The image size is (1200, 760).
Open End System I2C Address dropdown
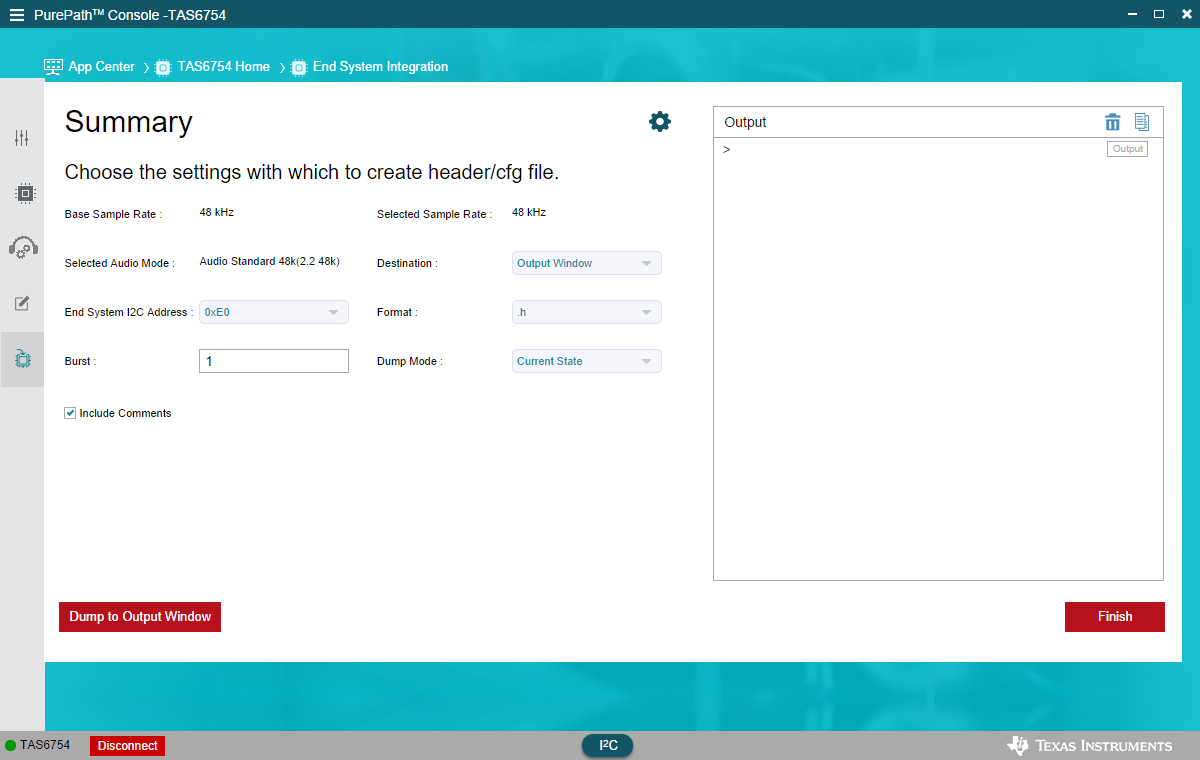coord(274,312)
